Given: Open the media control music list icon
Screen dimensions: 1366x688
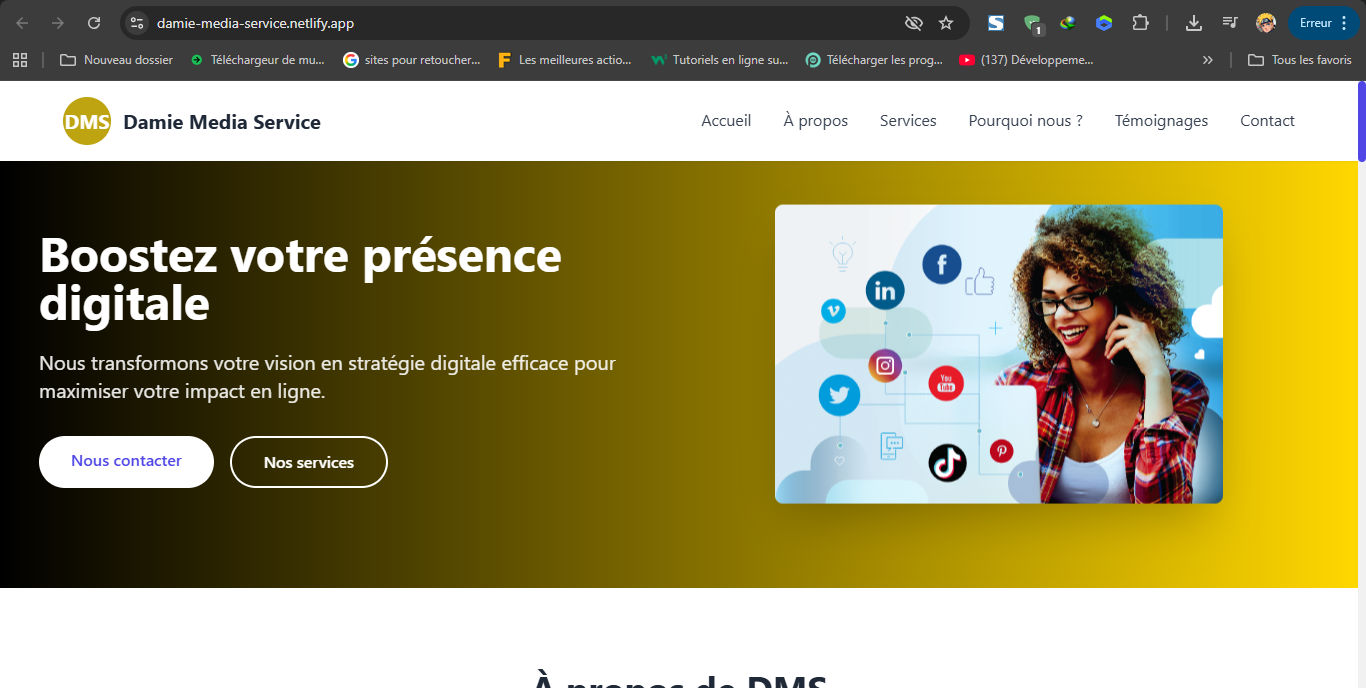Looking at the screenshot, I should pos(1230,23).
